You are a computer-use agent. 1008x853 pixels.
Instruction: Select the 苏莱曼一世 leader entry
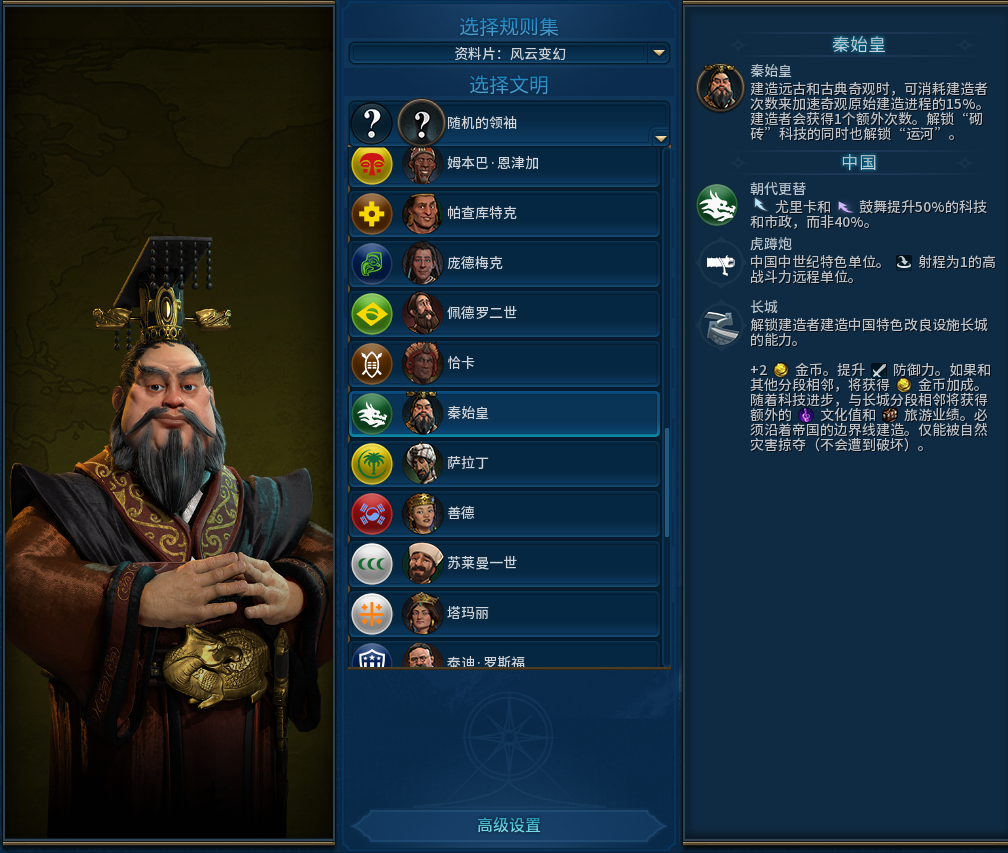click(505, 564)
